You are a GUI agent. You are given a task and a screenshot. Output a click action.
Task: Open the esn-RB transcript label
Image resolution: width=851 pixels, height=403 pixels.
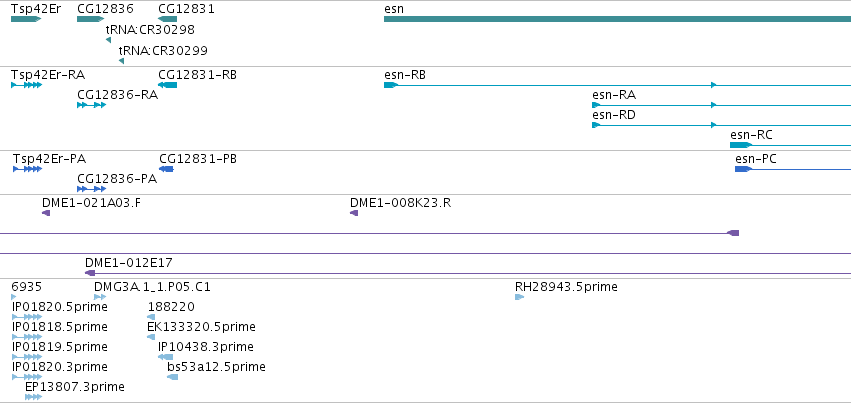[405, 74]
